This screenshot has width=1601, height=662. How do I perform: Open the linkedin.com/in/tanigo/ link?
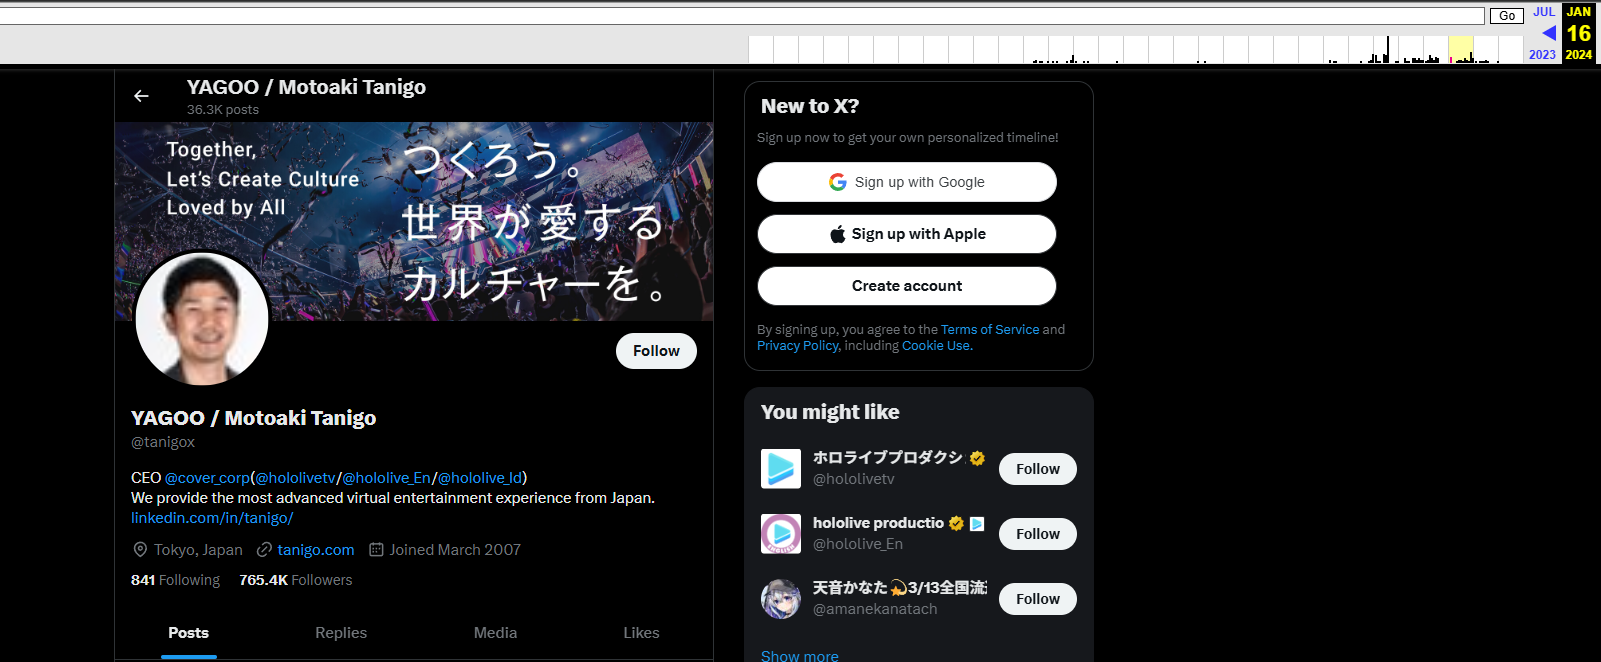[x=212, y=518]
